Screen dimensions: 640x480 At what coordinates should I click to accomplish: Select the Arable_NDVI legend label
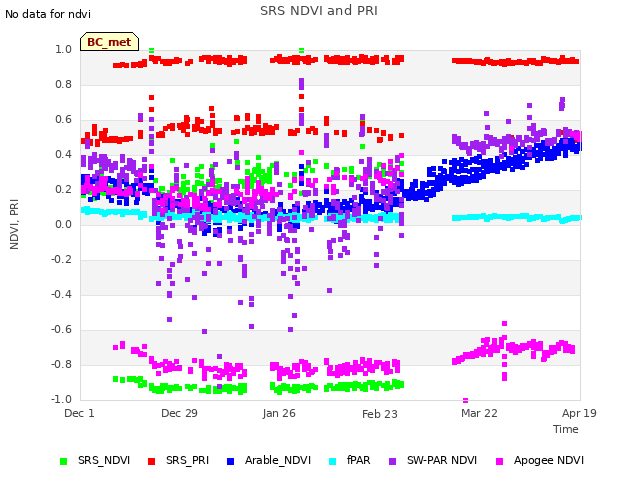tap(278, 460)
